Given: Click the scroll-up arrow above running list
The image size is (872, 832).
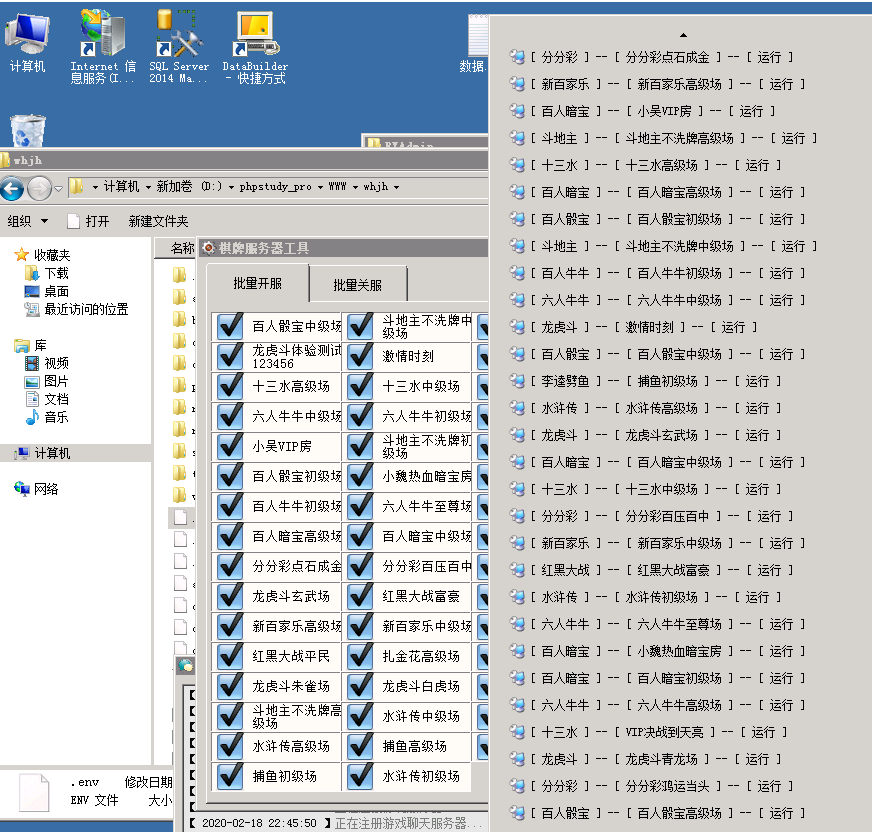Looking at the screenshot, I should pos(683,35).
